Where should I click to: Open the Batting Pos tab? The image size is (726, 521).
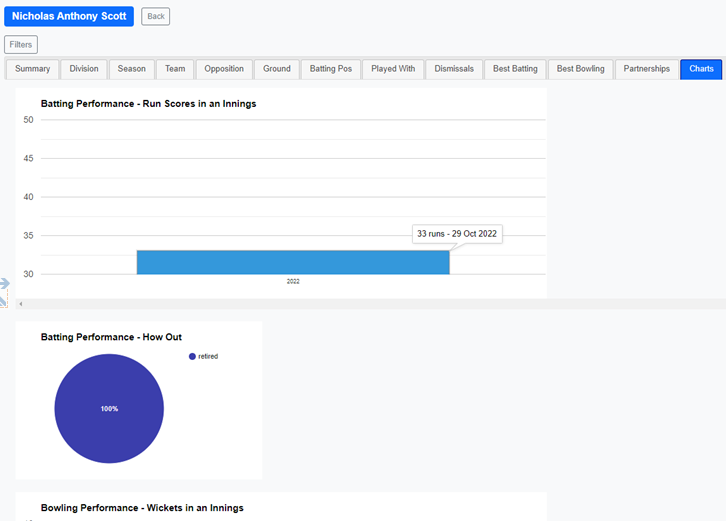(x=331, y=69)
